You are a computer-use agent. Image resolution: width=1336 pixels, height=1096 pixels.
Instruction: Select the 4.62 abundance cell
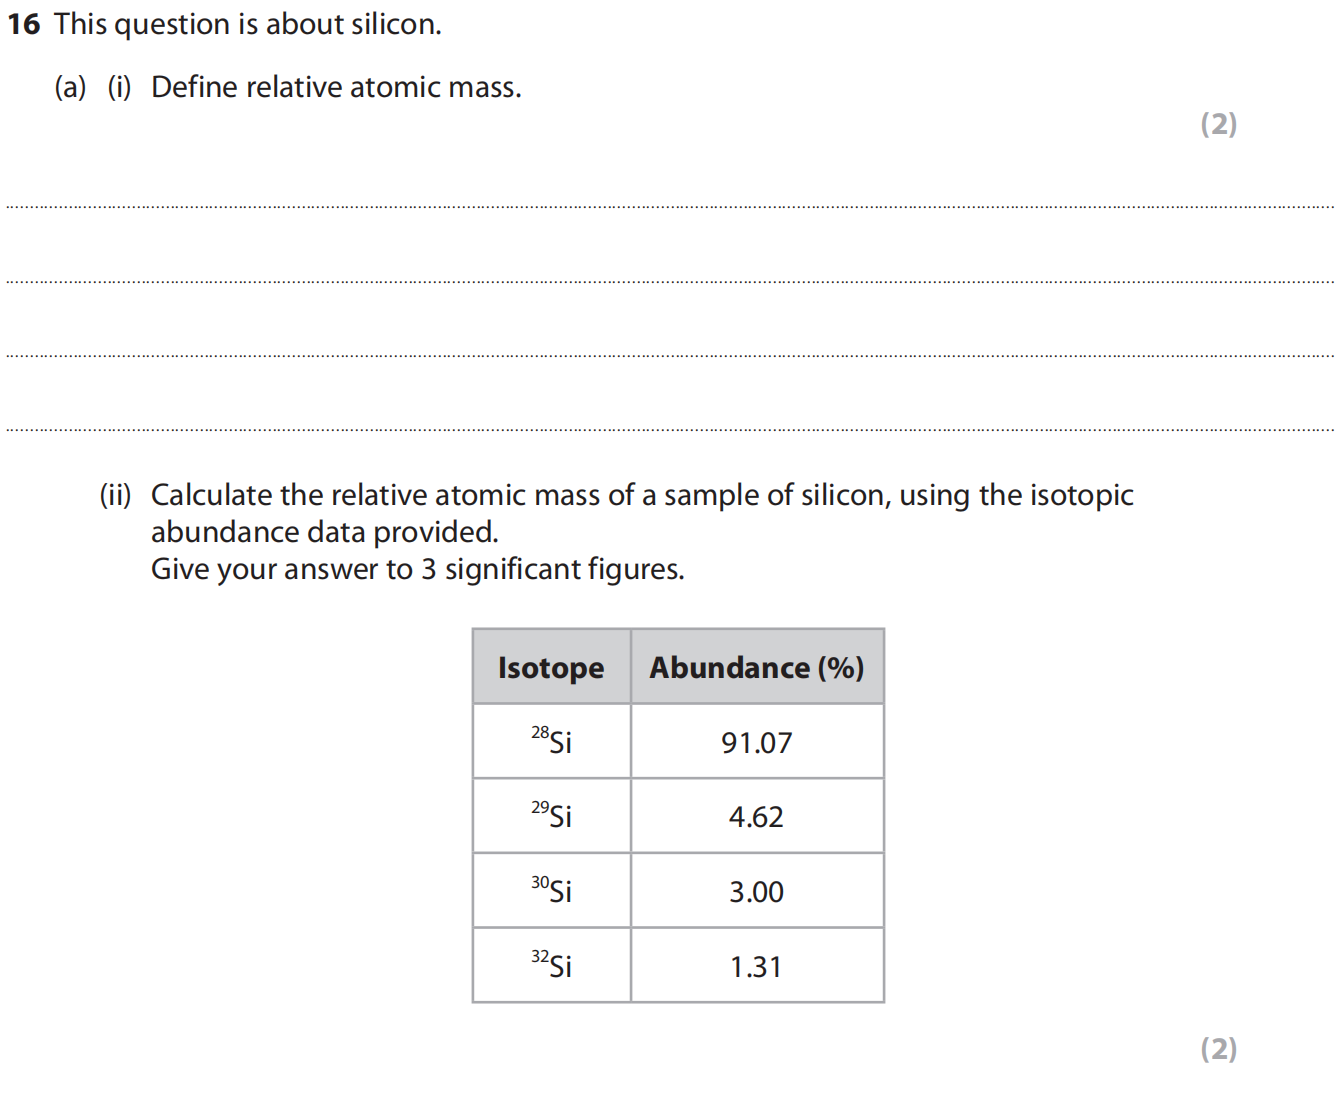[x=757, y=816]
